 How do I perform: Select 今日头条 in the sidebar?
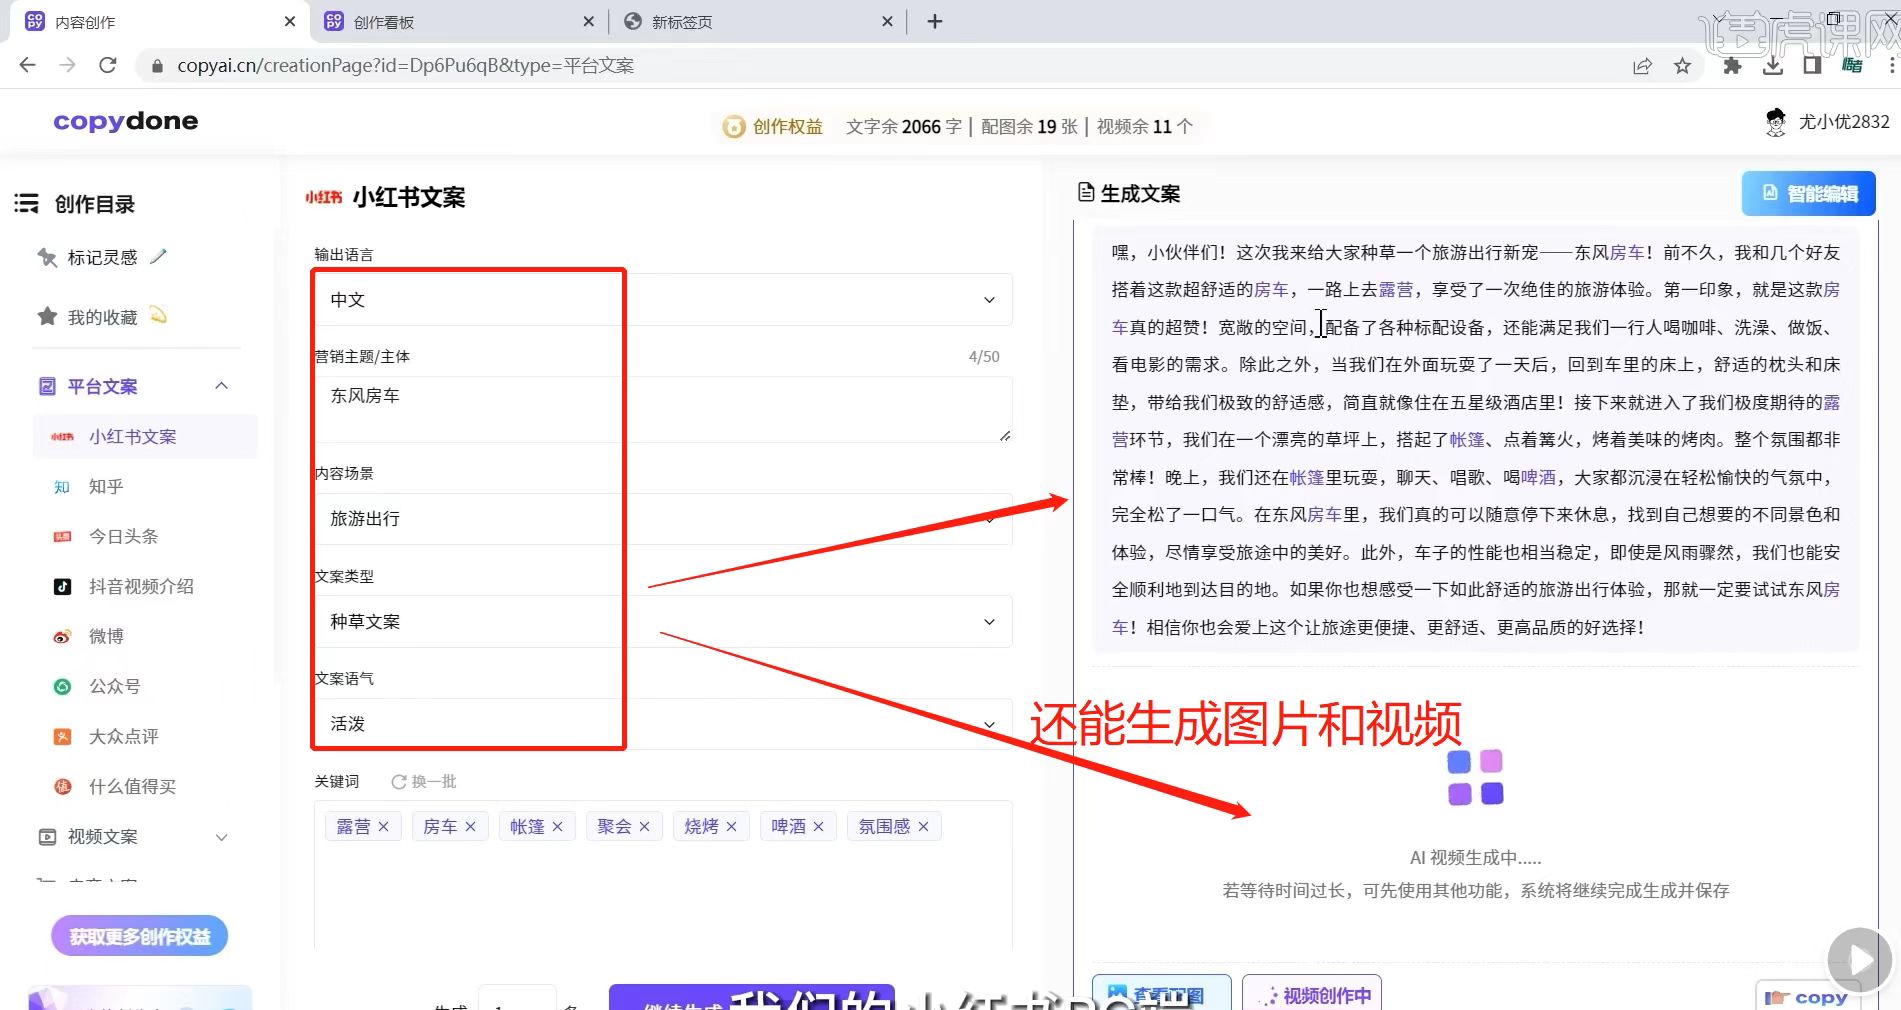tap(124, 537)
